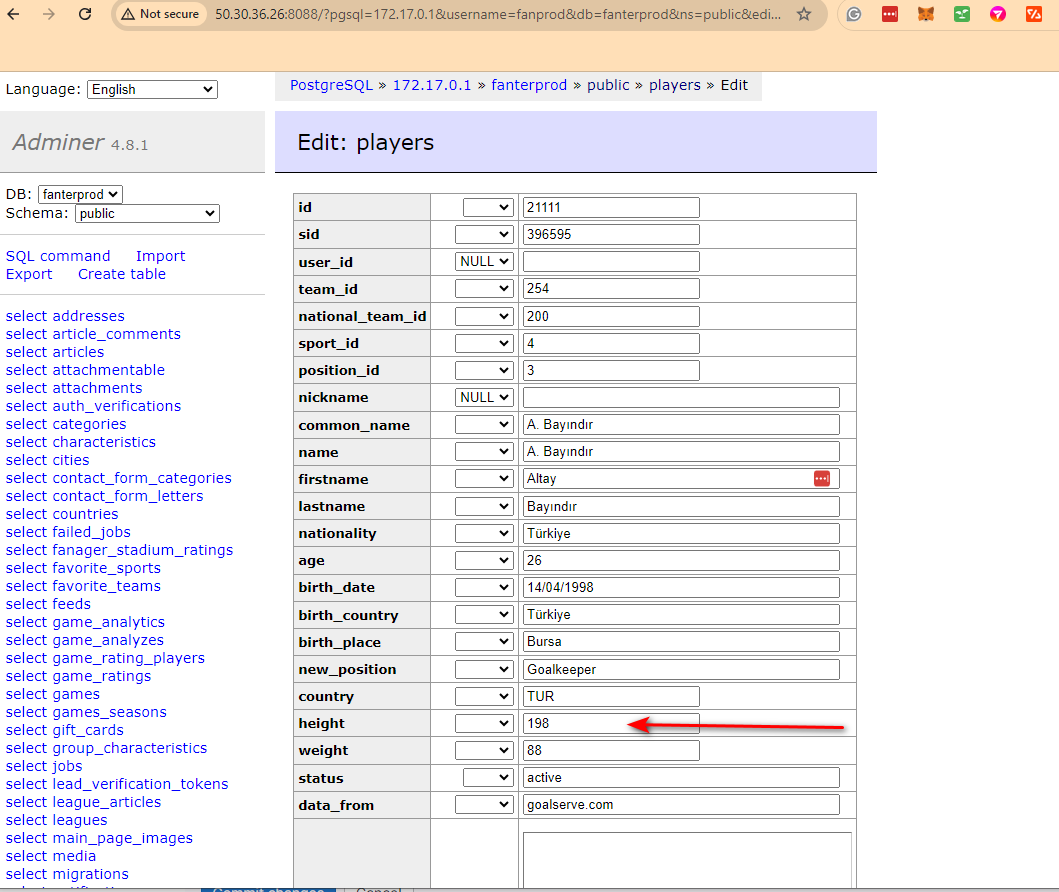Reload the page with refresh icon
Viewport: 1059px width, 892px height.
pyautogui.click(x=84, y=14)
